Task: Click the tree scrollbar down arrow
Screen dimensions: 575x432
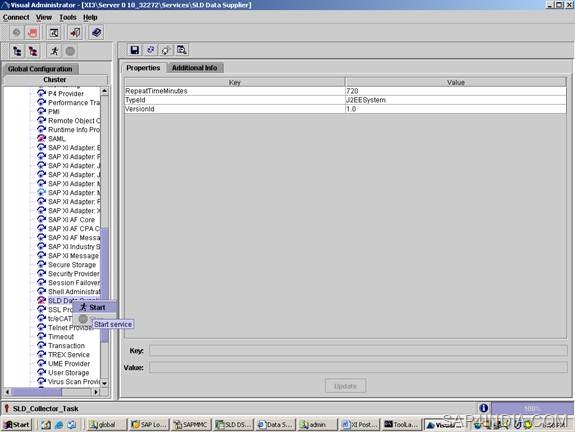Action: coord(105,383)
